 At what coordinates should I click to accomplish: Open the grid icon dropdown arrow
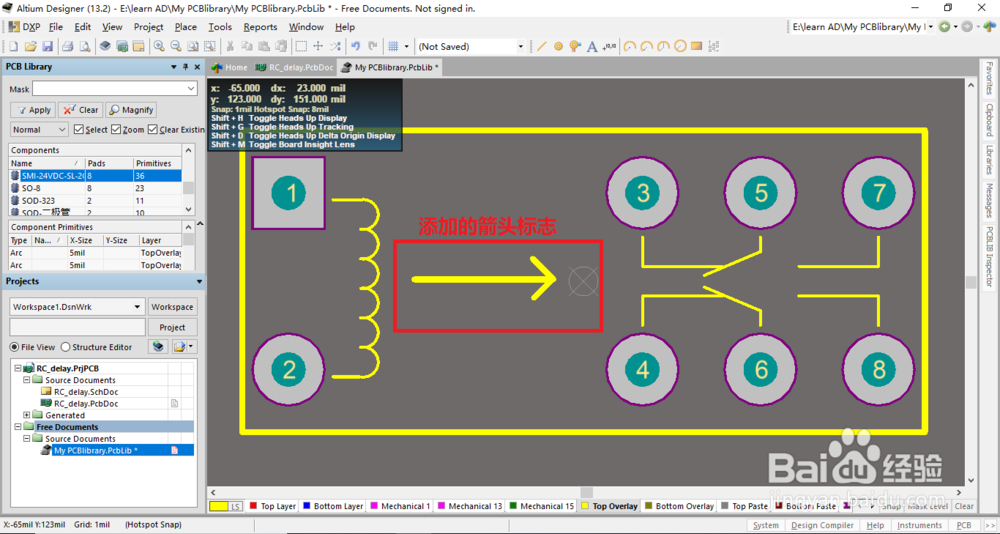(x=406, y=47)
